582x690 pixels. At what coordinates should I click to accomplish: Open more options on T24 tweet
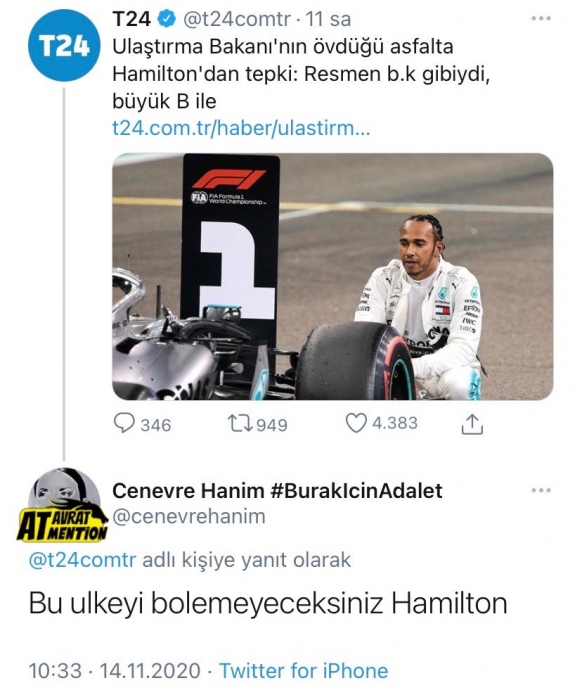click(x=541, y=18)
